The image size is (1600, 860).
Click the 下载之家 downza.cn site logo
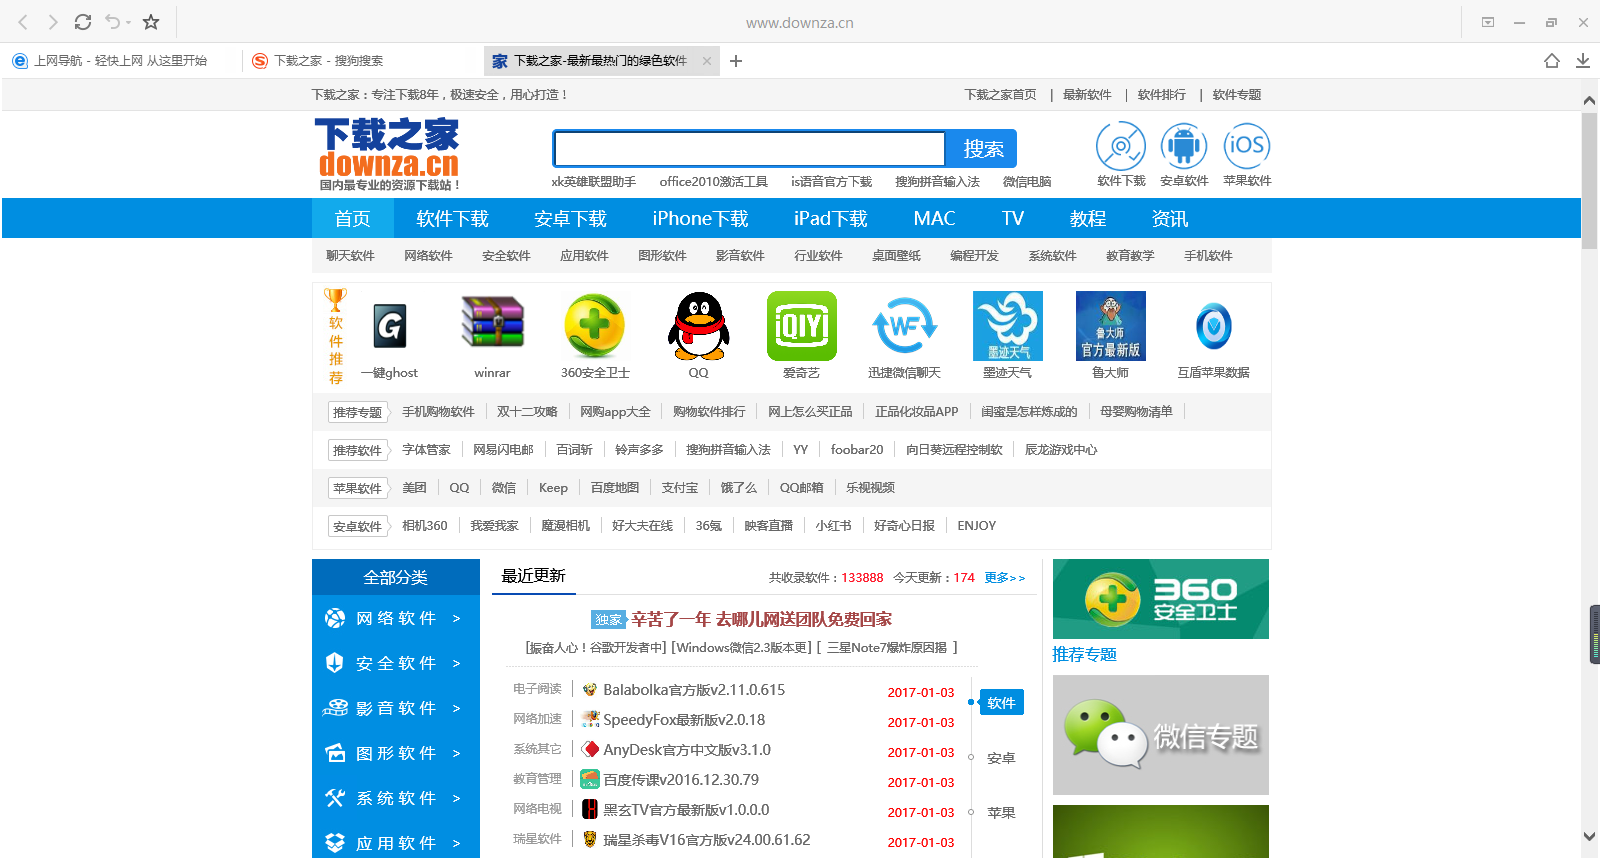(x=388, y=154)
